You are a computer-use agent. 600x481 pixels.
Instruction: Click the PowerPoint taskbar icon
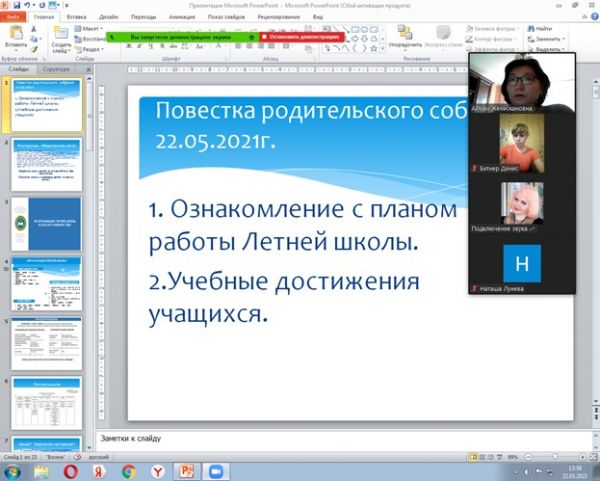coord(185,470)
